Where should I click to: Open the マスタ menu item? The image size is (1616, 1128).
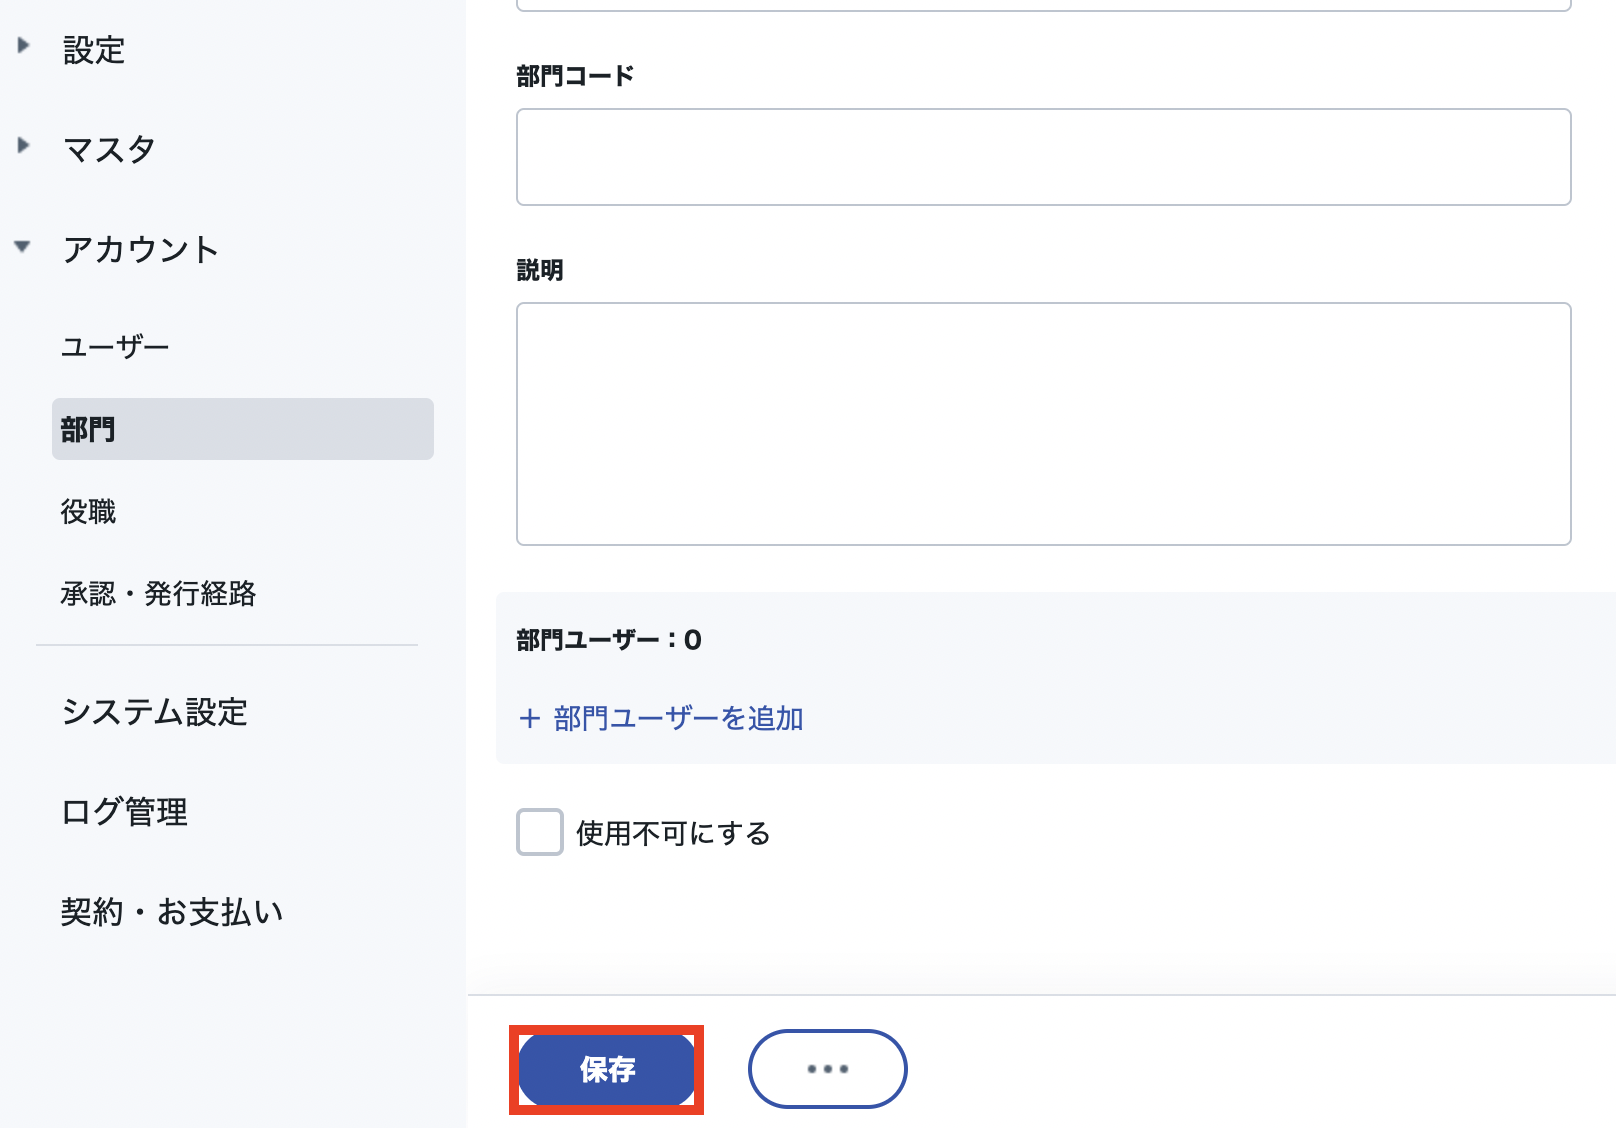click(x=109, y=150)
